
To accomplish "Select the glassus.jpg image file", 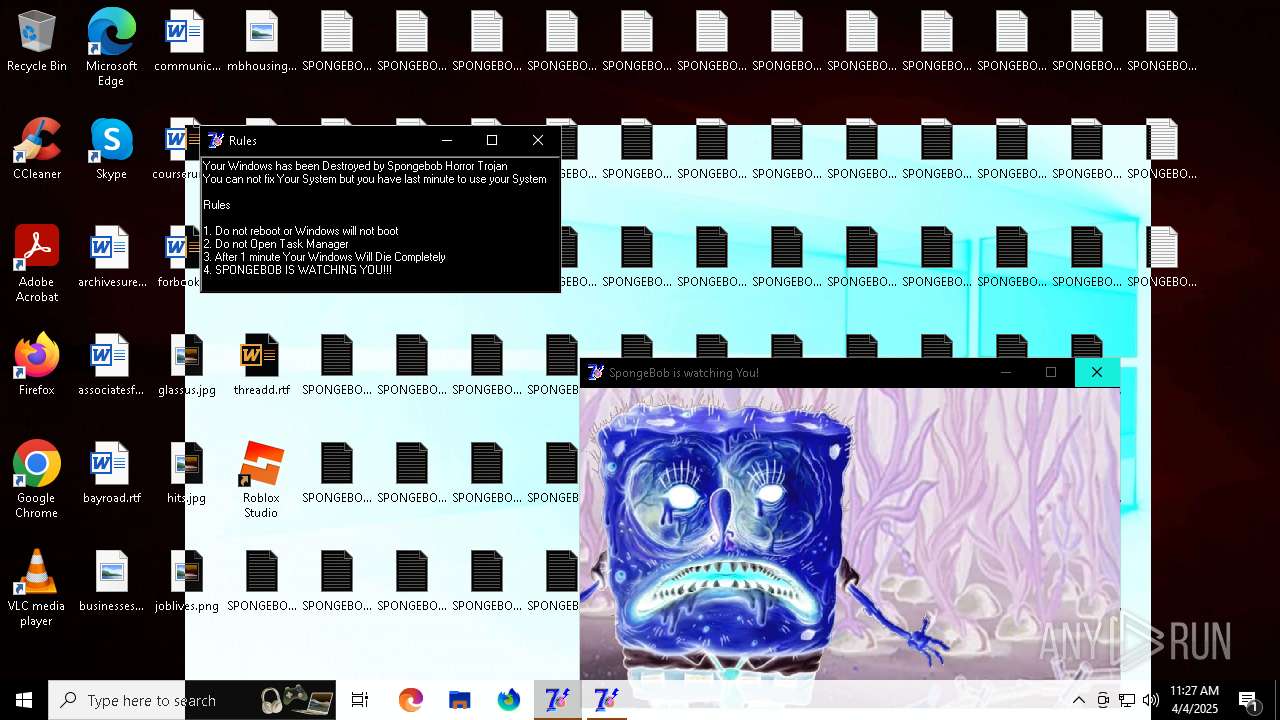I will (187, 366).
